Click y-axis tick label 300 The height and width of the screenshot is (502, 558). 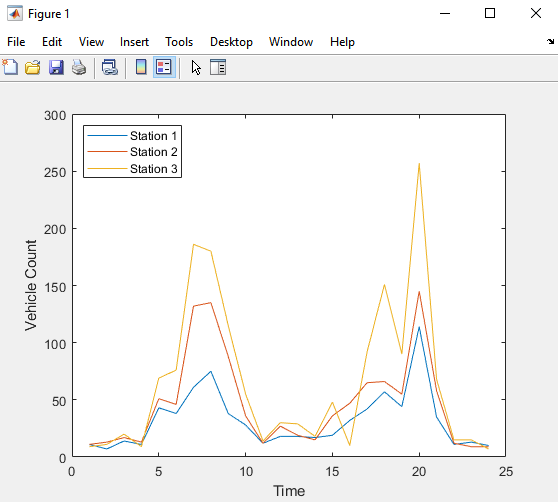(x=55, y=116)
